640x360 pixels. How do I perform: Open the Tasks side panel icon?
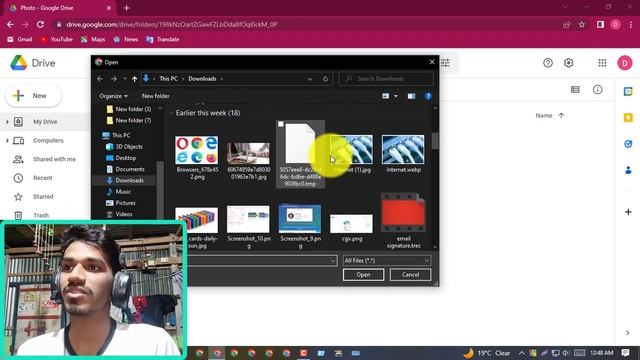pyautogui.click(x=628, y=144)
